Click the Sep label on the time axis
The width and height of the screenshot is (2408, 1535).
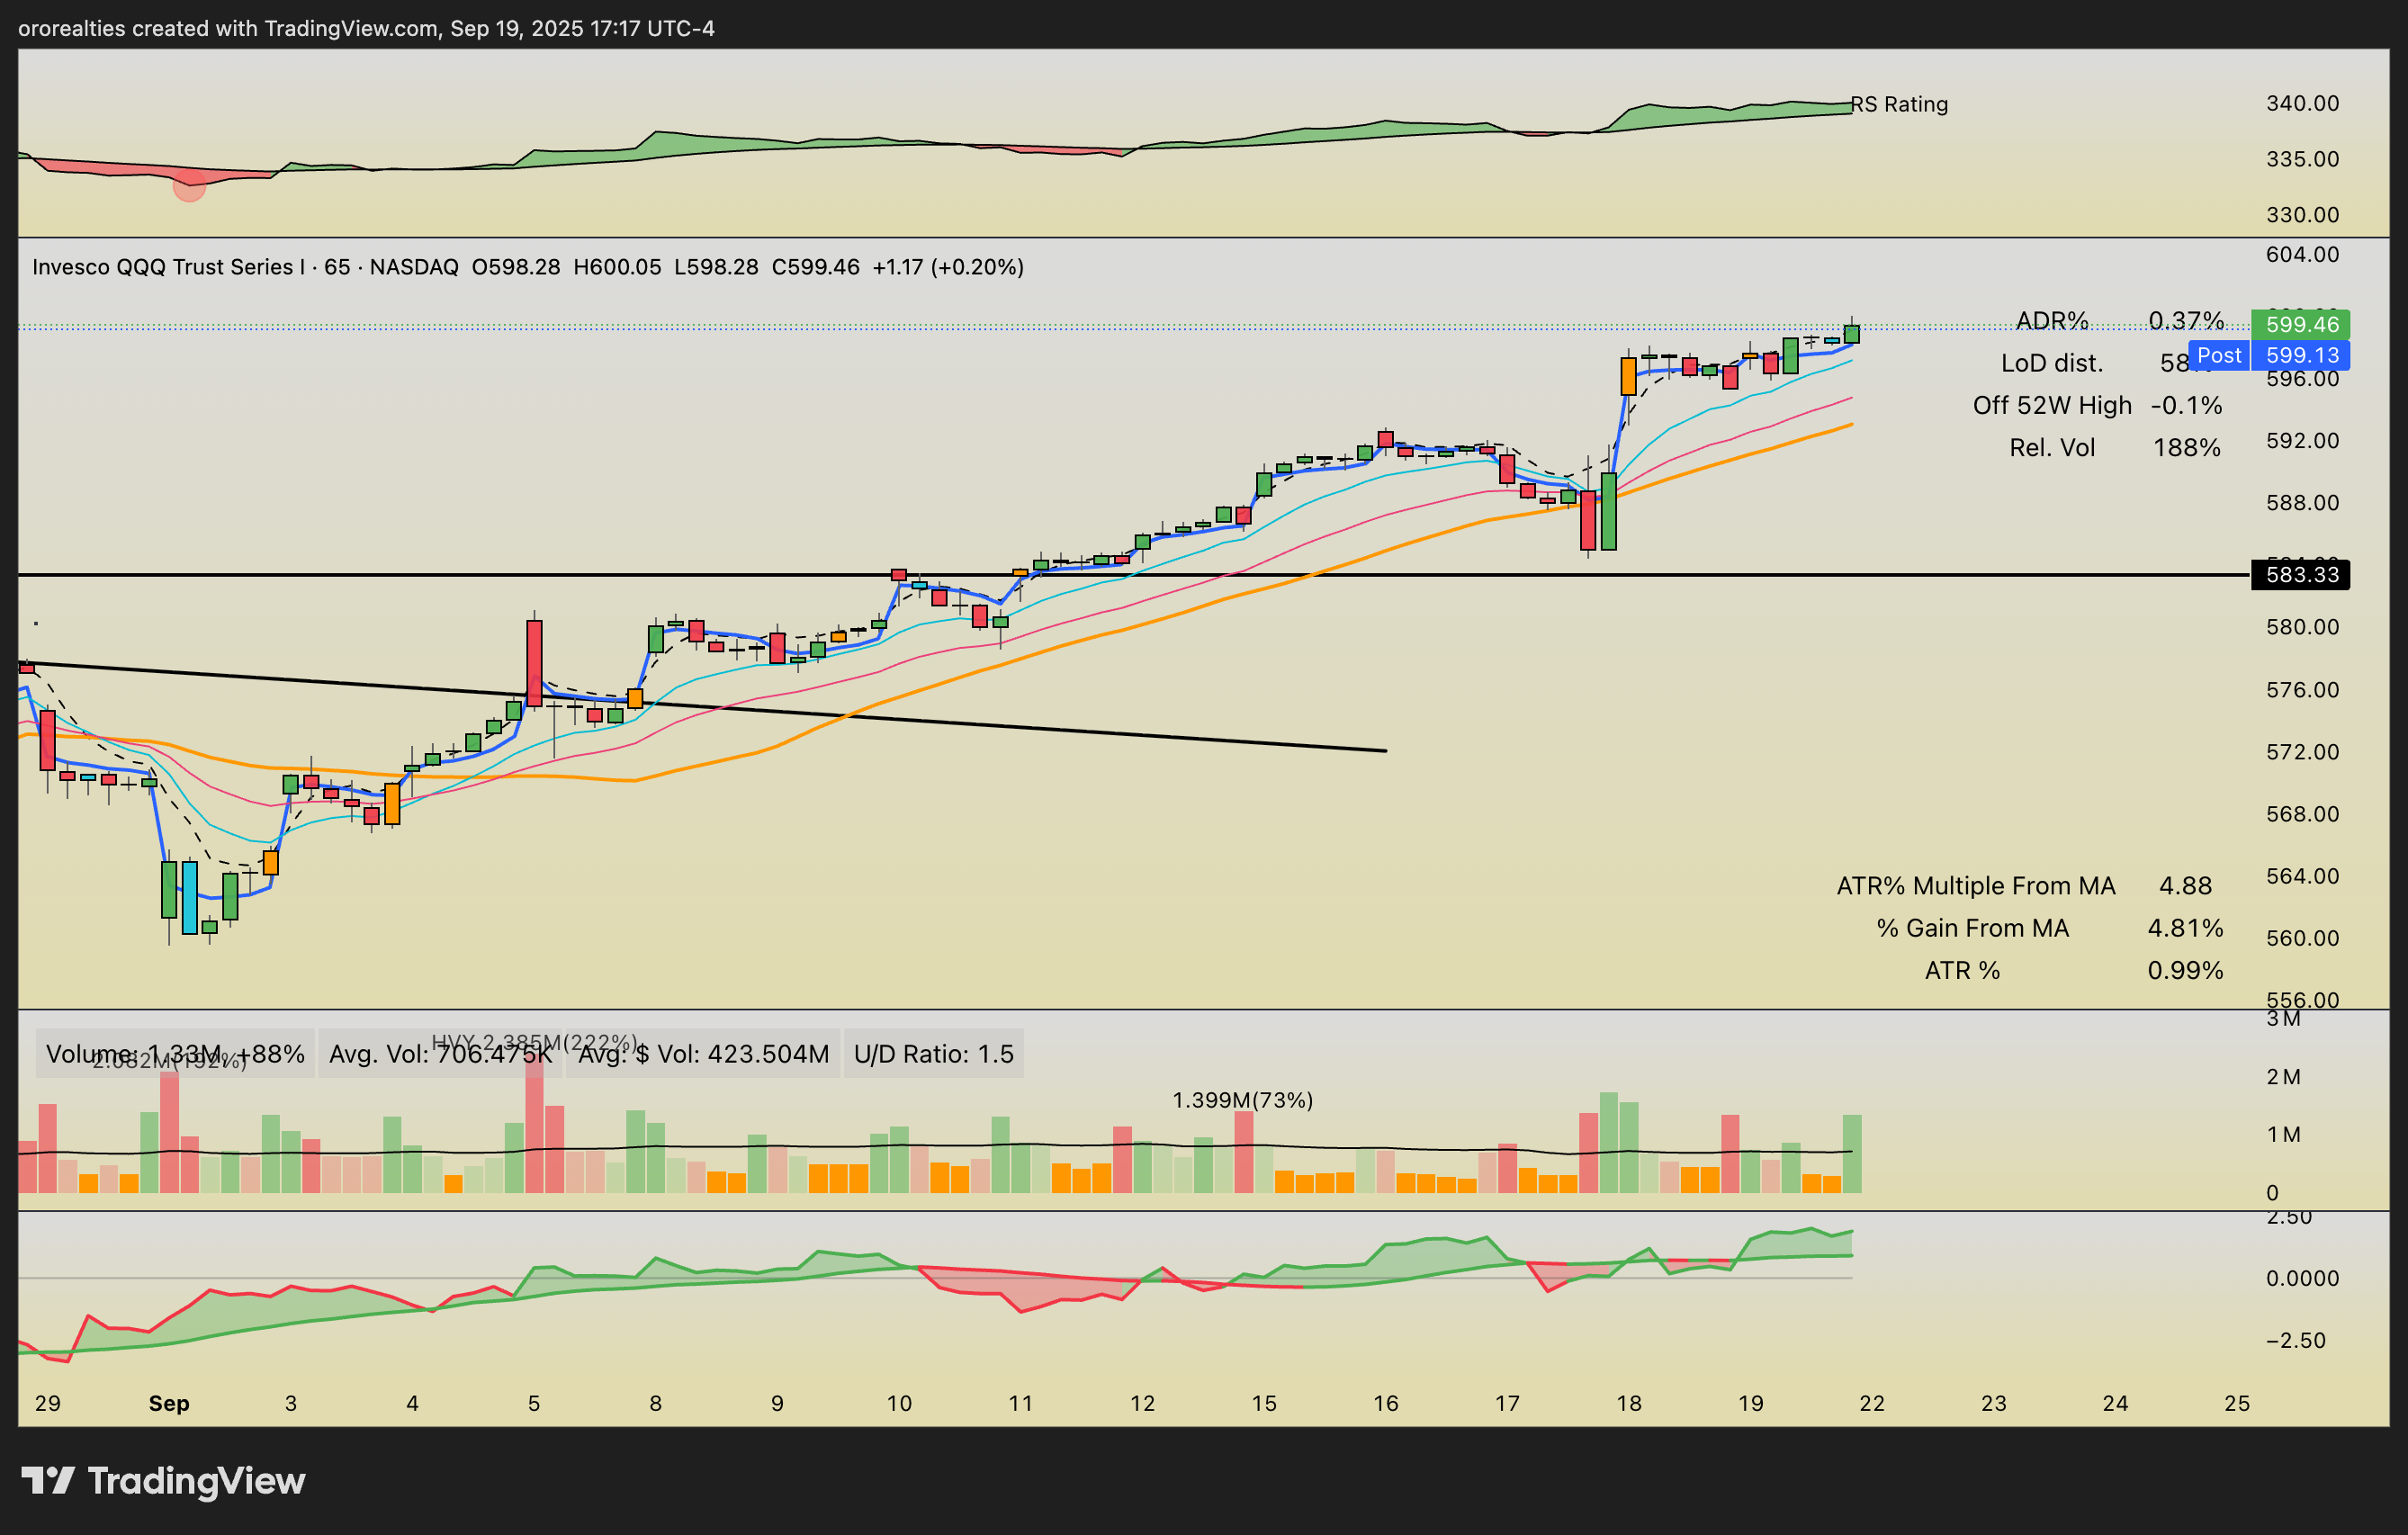tap(169, 1403)
